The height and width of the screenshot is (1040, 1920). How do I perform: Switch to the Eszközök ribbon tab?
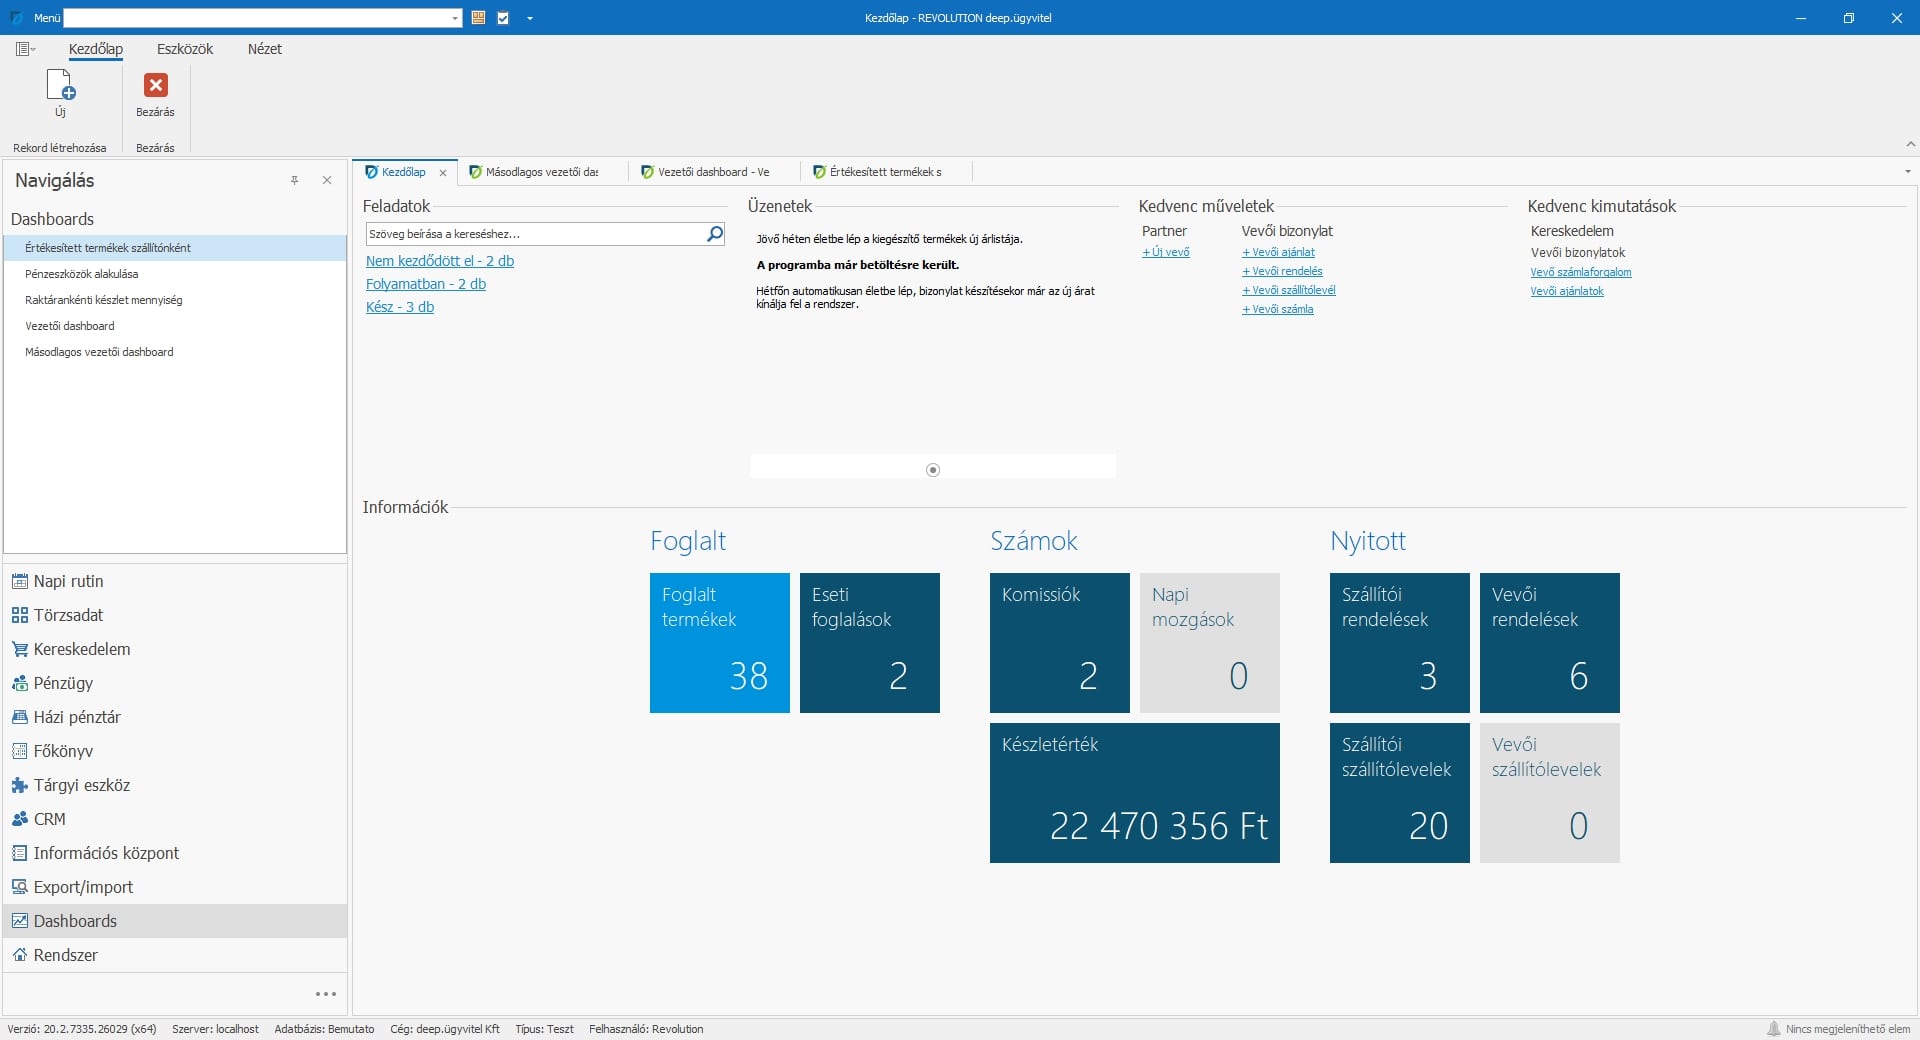(185, 49)
